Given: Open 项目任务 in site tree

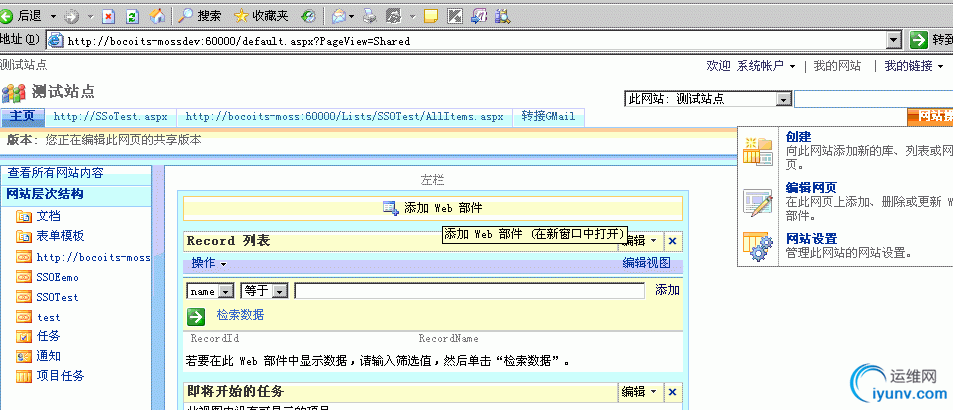Looking at the screenshot, I should click(x=60, y=376).
